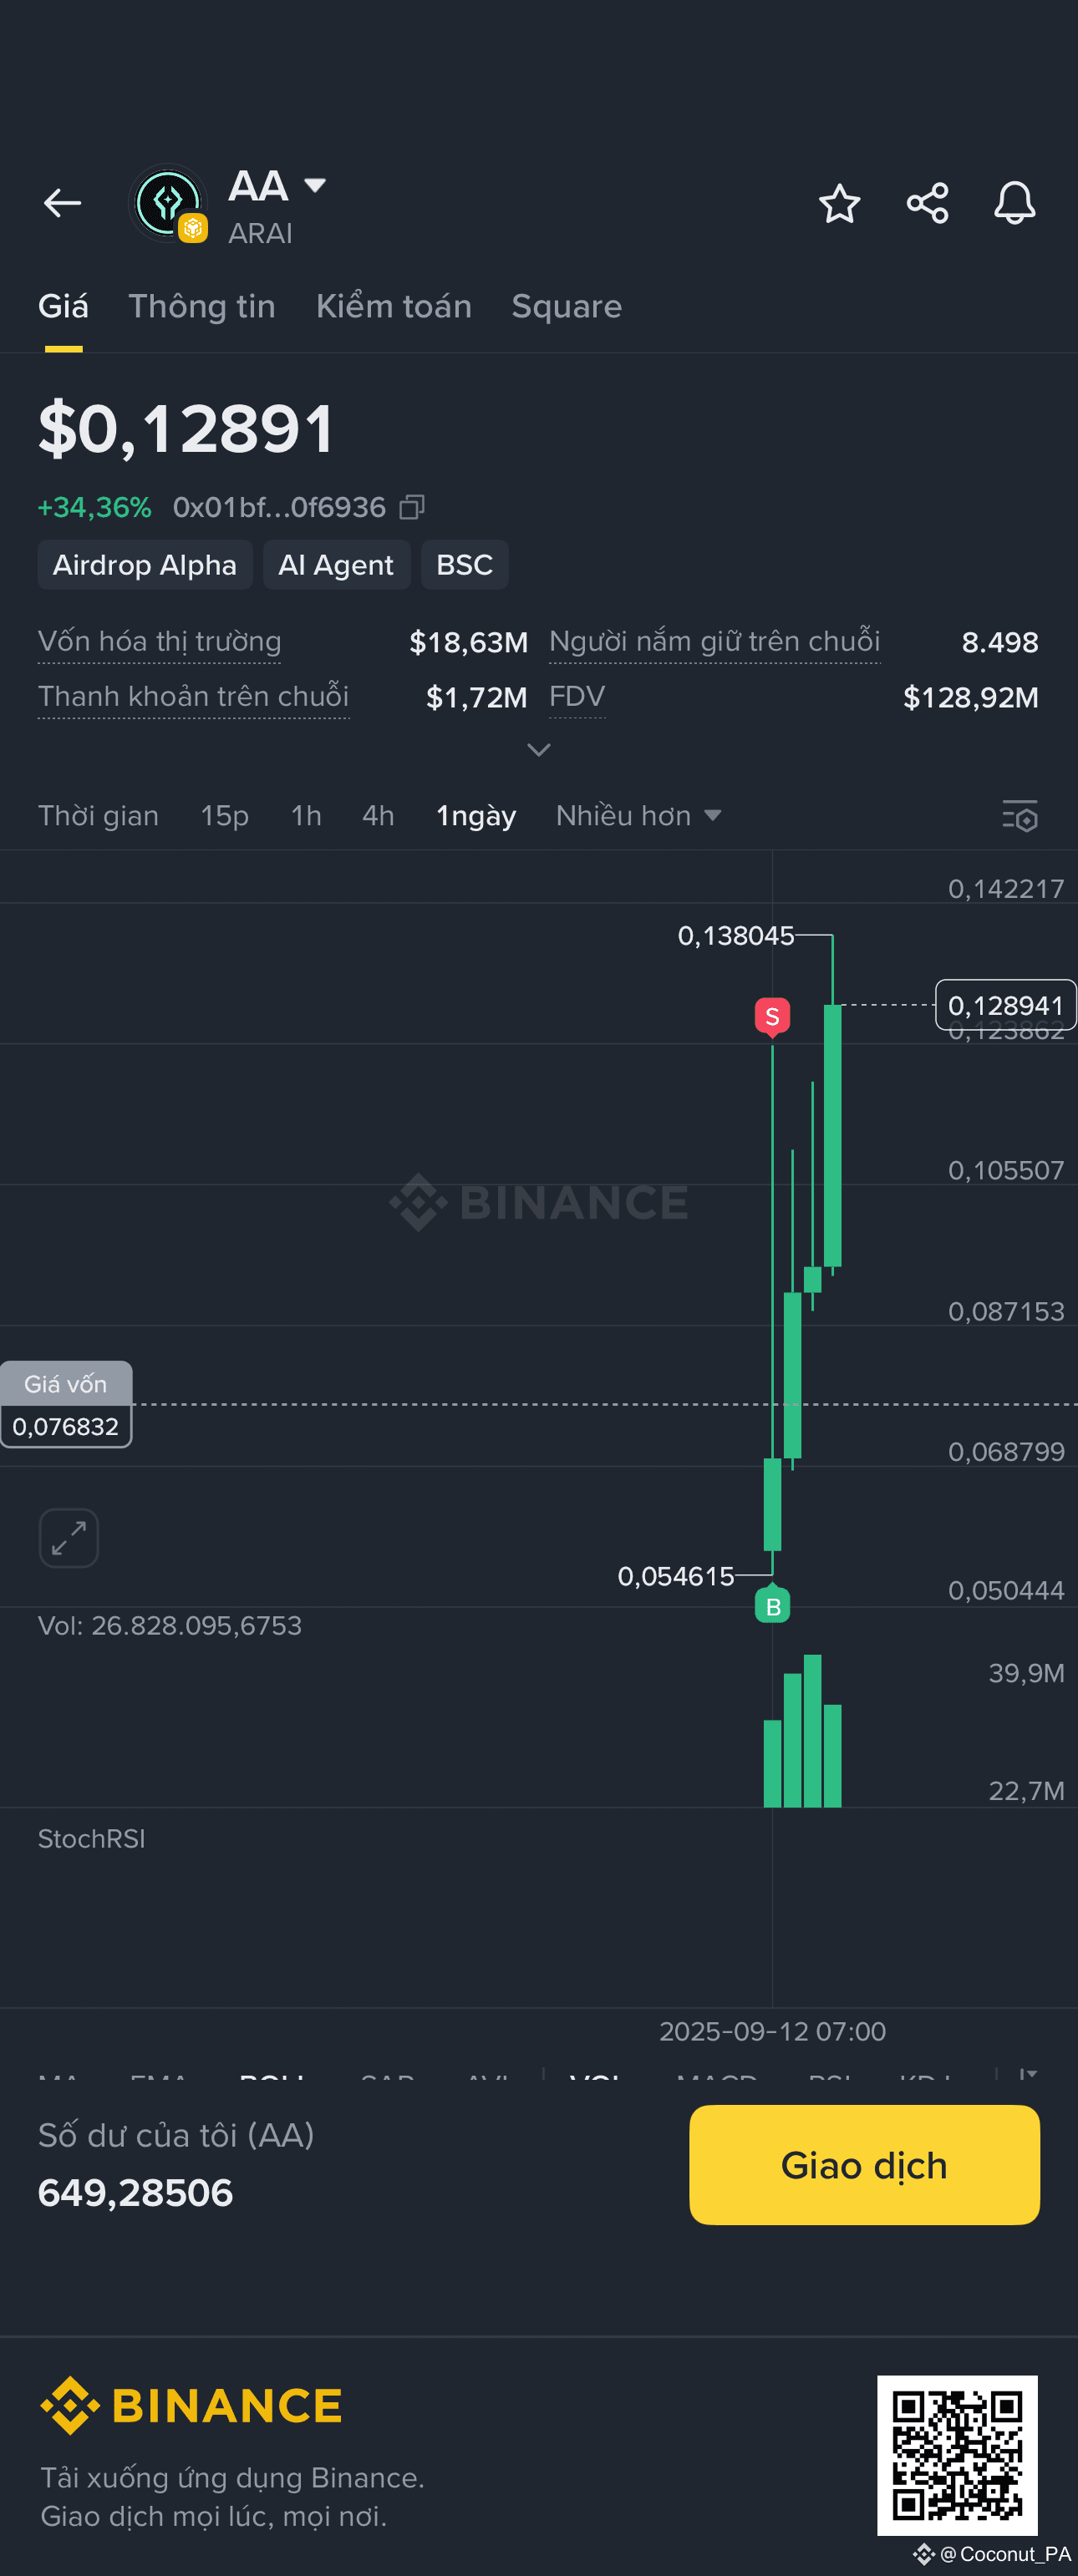This screenshot has width=1078, height=2576.
Task: Tap the 39,9M volume axis label
Action: 1026,1674
